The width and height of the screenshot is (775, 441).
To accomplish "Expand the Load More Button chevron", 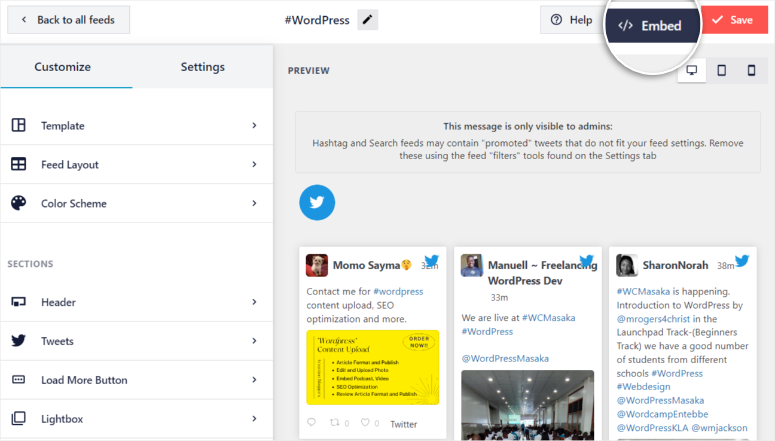I will tap(254, 380).
